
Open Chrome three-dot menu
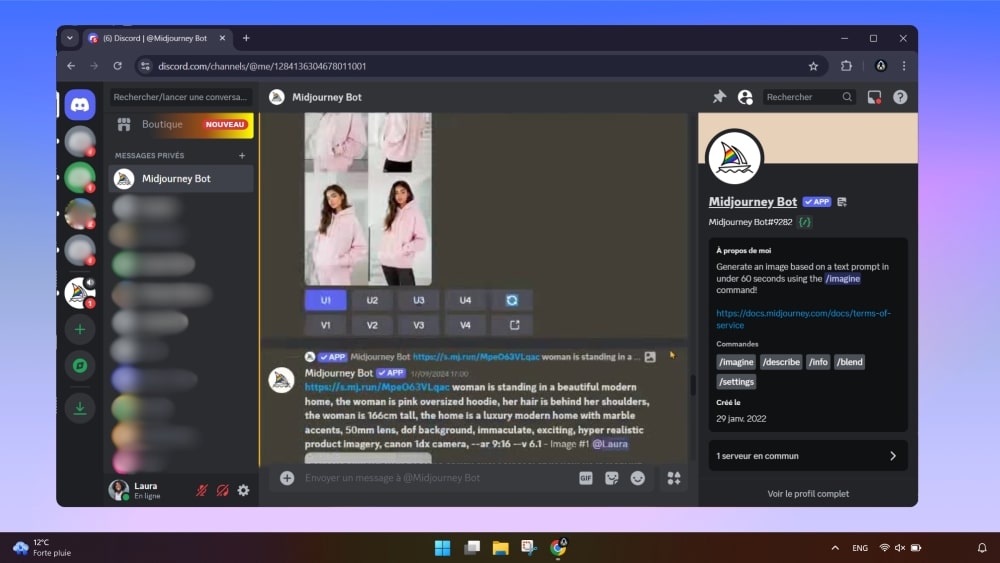(x=904, y=66)
